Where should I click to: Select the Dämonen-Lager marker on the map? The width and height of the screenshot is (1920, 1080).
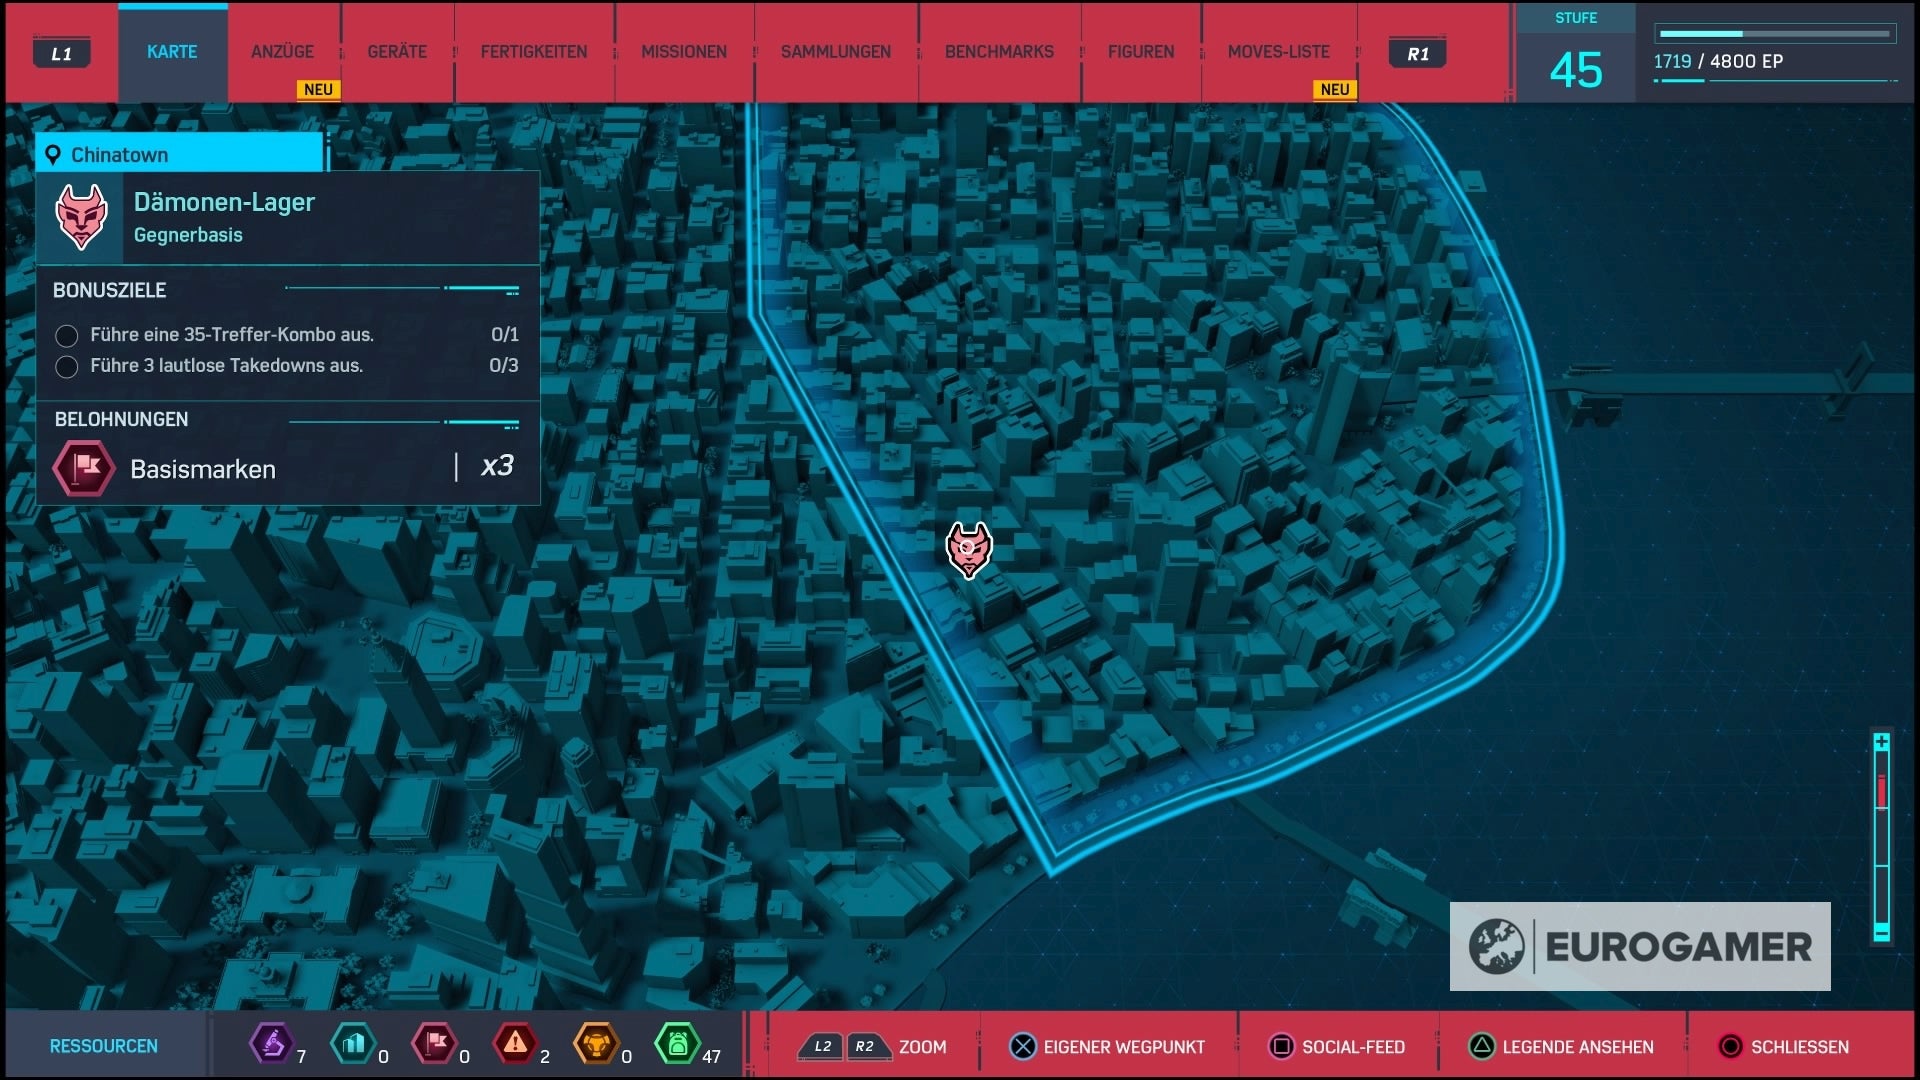pos(968,549)
